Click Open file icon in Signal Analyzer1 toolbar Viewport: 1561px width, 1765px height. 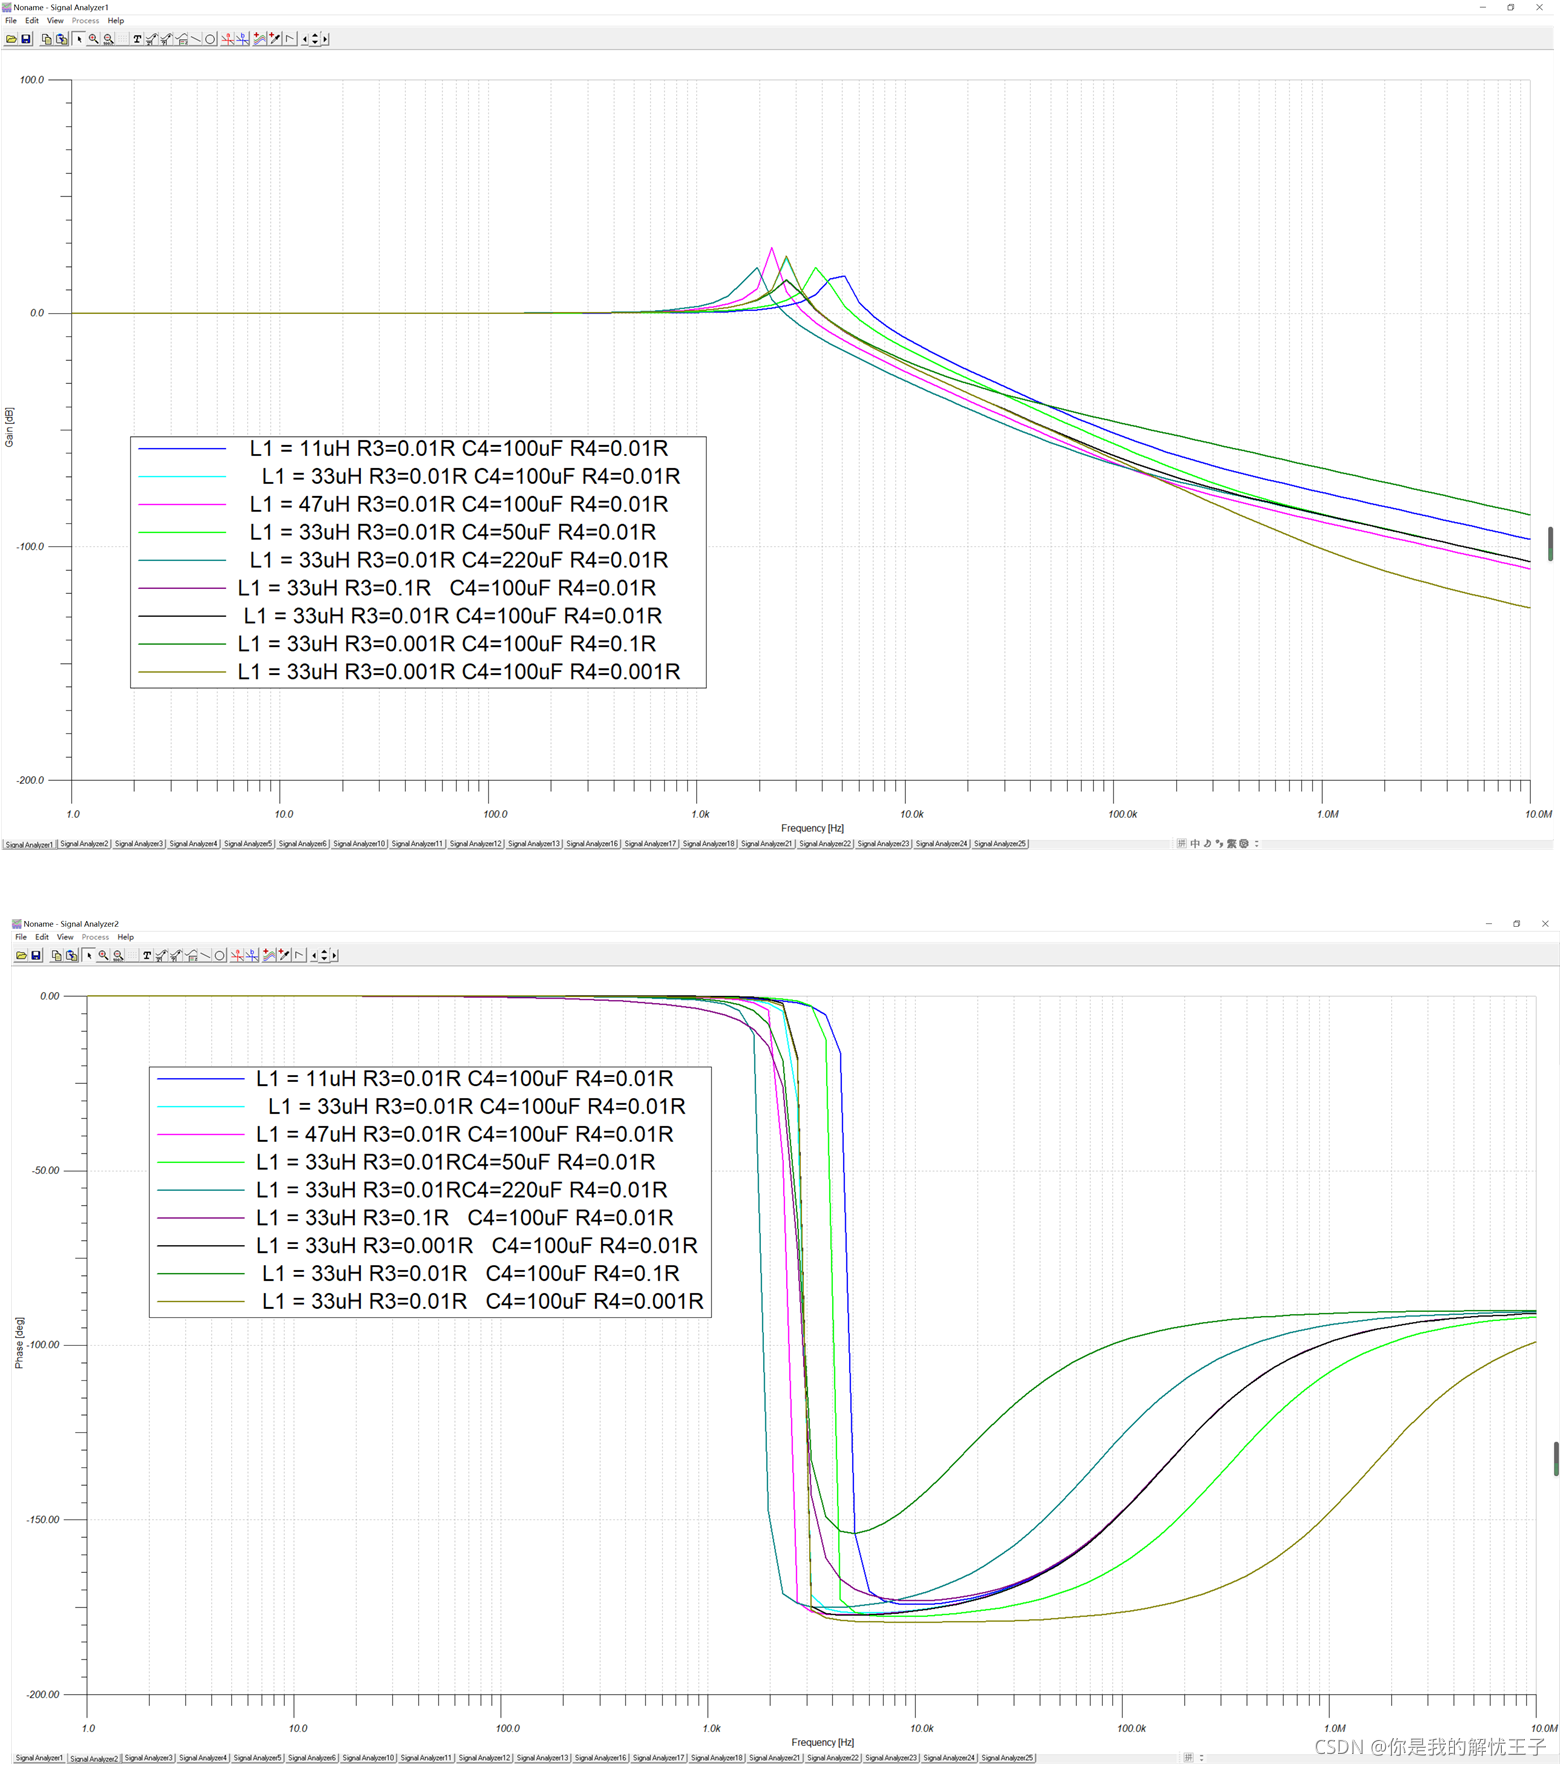point(11,39)
